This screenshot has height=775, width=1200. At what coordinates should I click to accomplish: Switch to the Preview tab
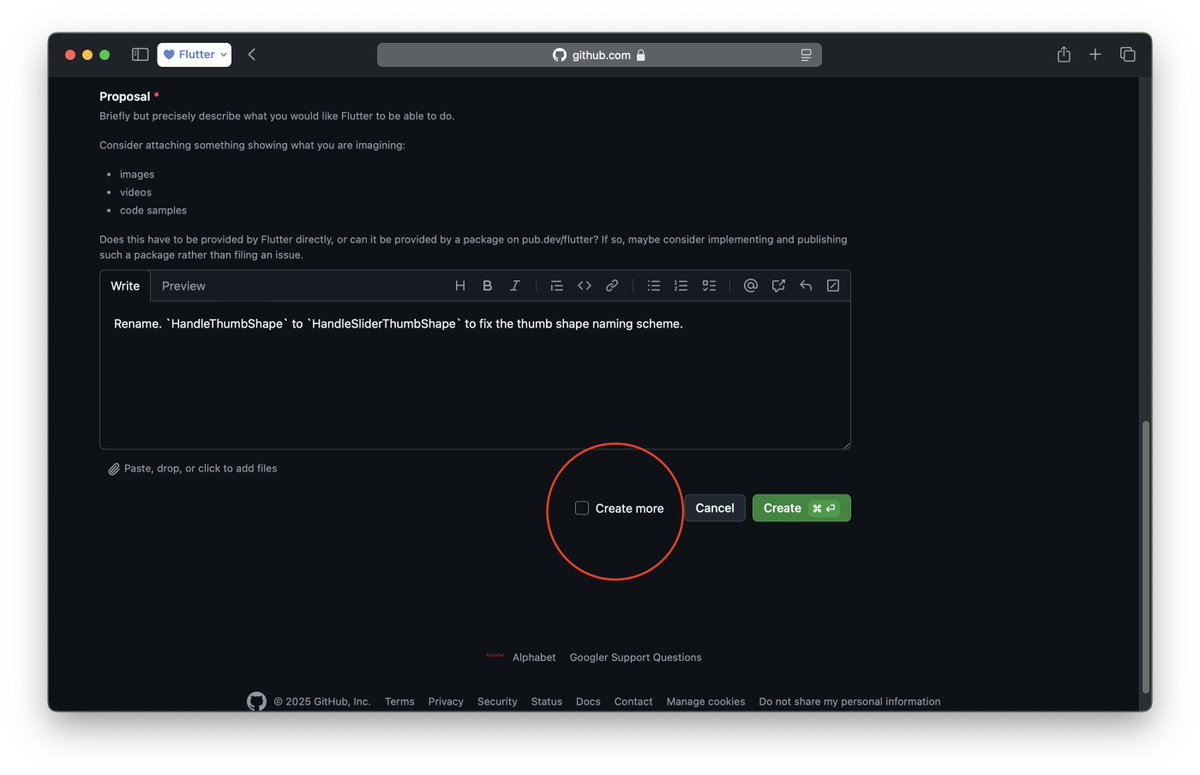[184, 286]
